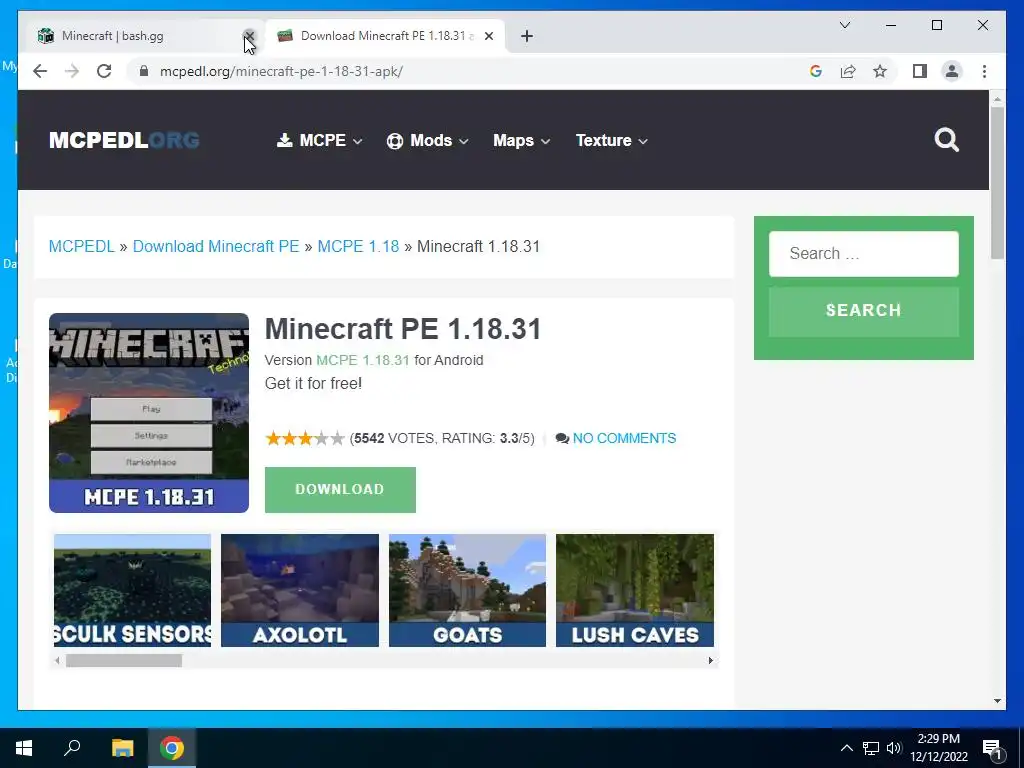Open a new tab with plus icon

pyautogui.click(x=527, y=36)
